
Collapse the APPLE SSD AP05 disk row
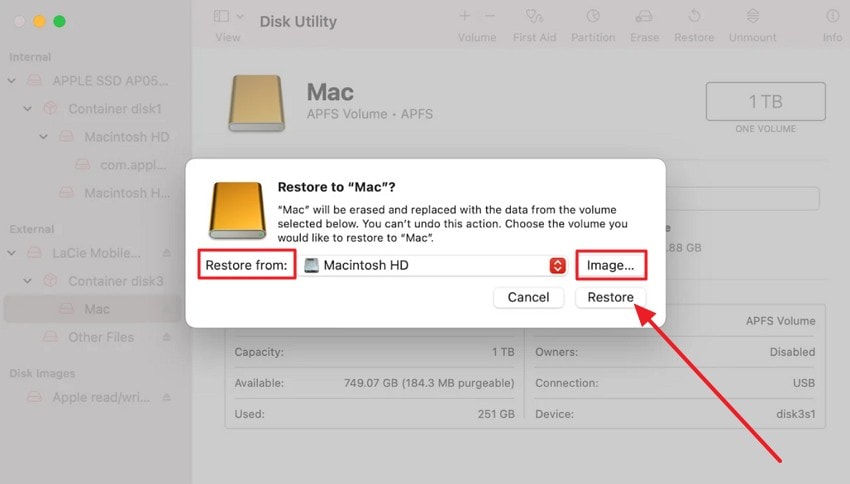point(11,81)
